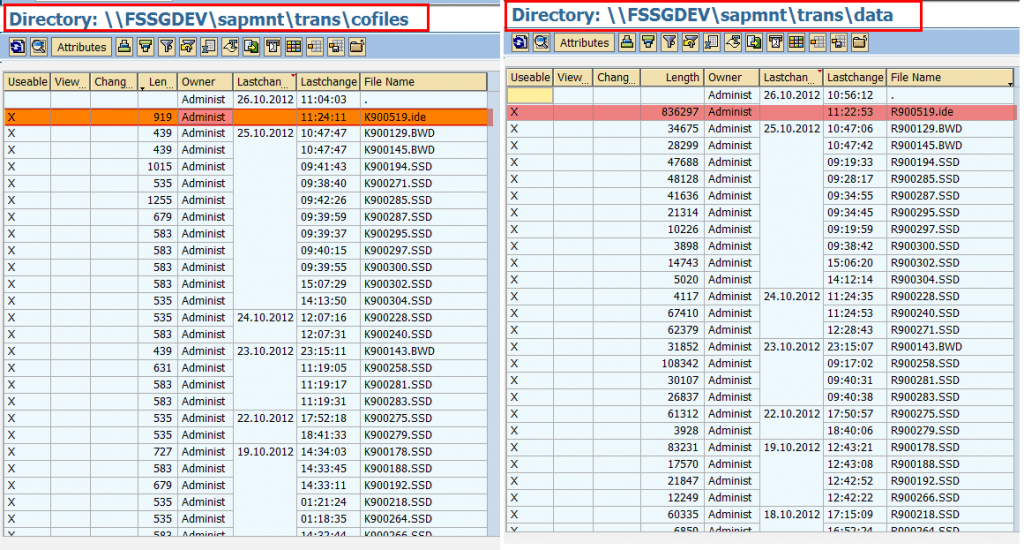The height and width of the screenshot is (550, 1024).
Task: Click the spreadsheet export icon in cofiles toolbar
Action: pos(209,46)
